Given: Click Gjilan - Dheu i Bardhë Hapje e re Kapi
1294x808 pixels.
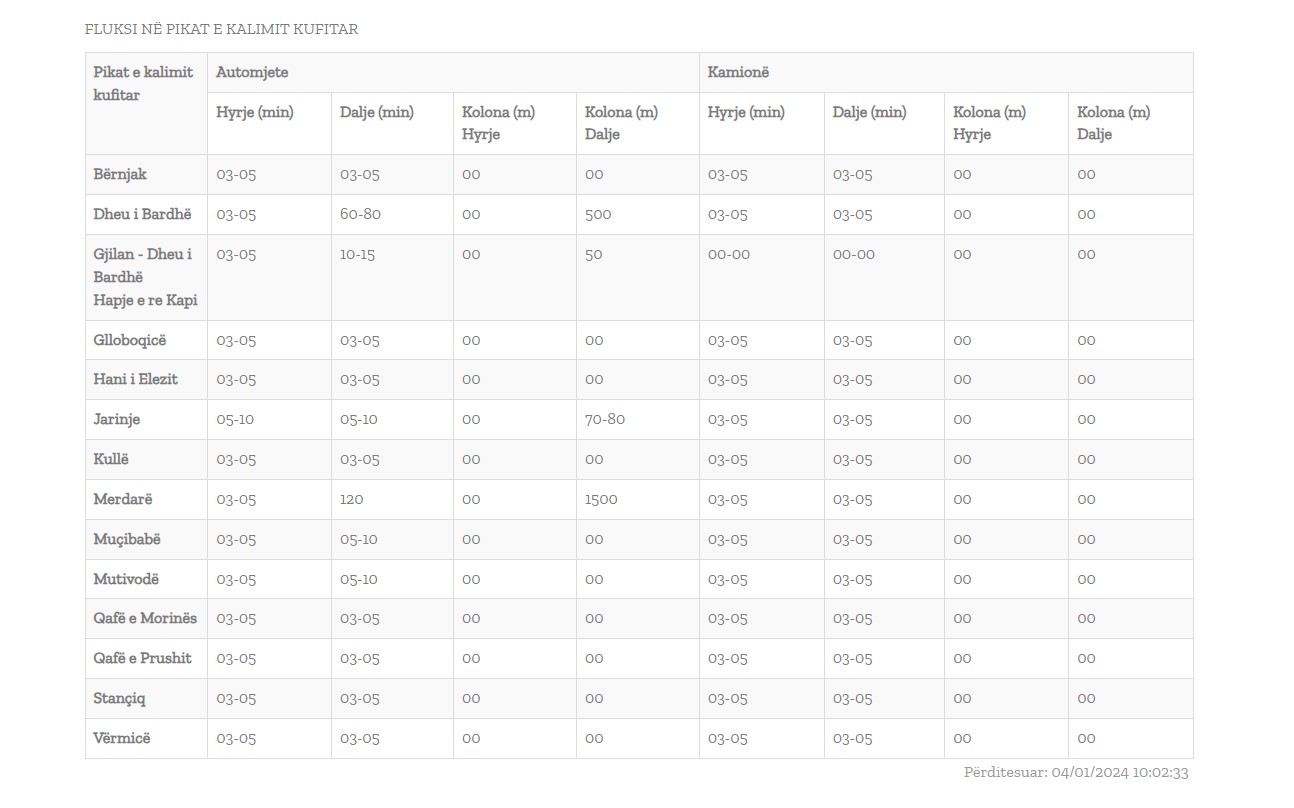Looking at the screenshot, I should pos(145,277).
